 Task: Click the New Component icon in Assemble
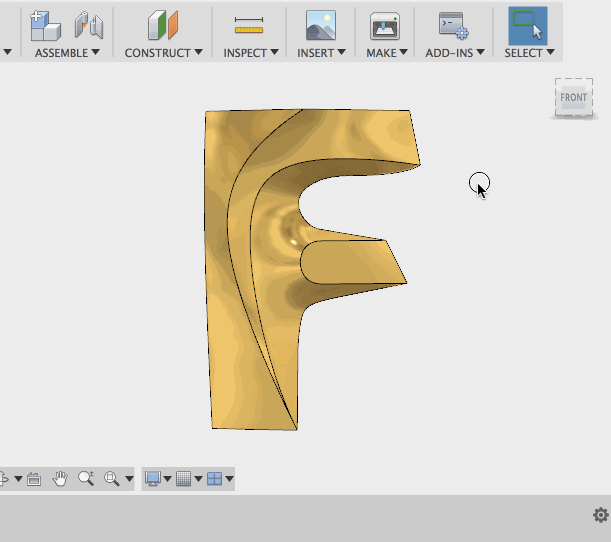(44, 24)
